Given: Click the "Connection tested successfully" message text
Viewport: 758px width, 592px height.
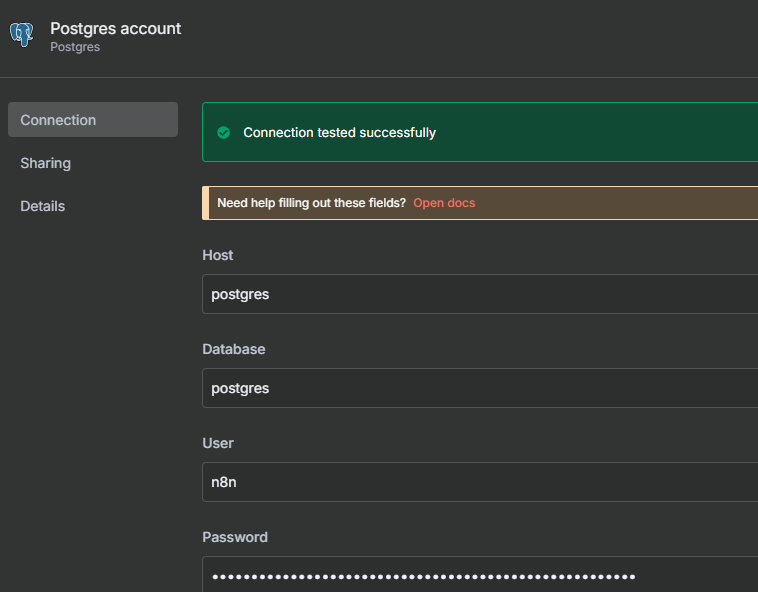Looking at the screenshot, I should (339, 132).
